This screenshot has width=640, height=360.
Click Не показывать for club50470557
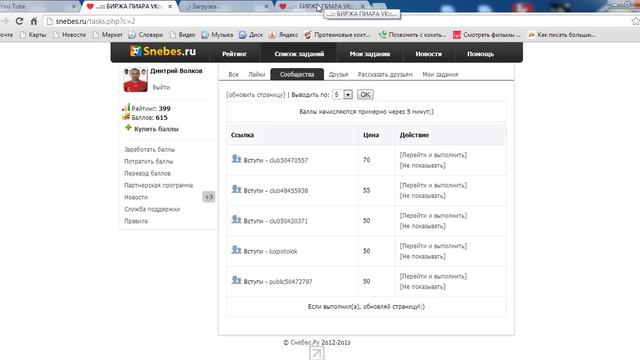[x=422, y=165]
